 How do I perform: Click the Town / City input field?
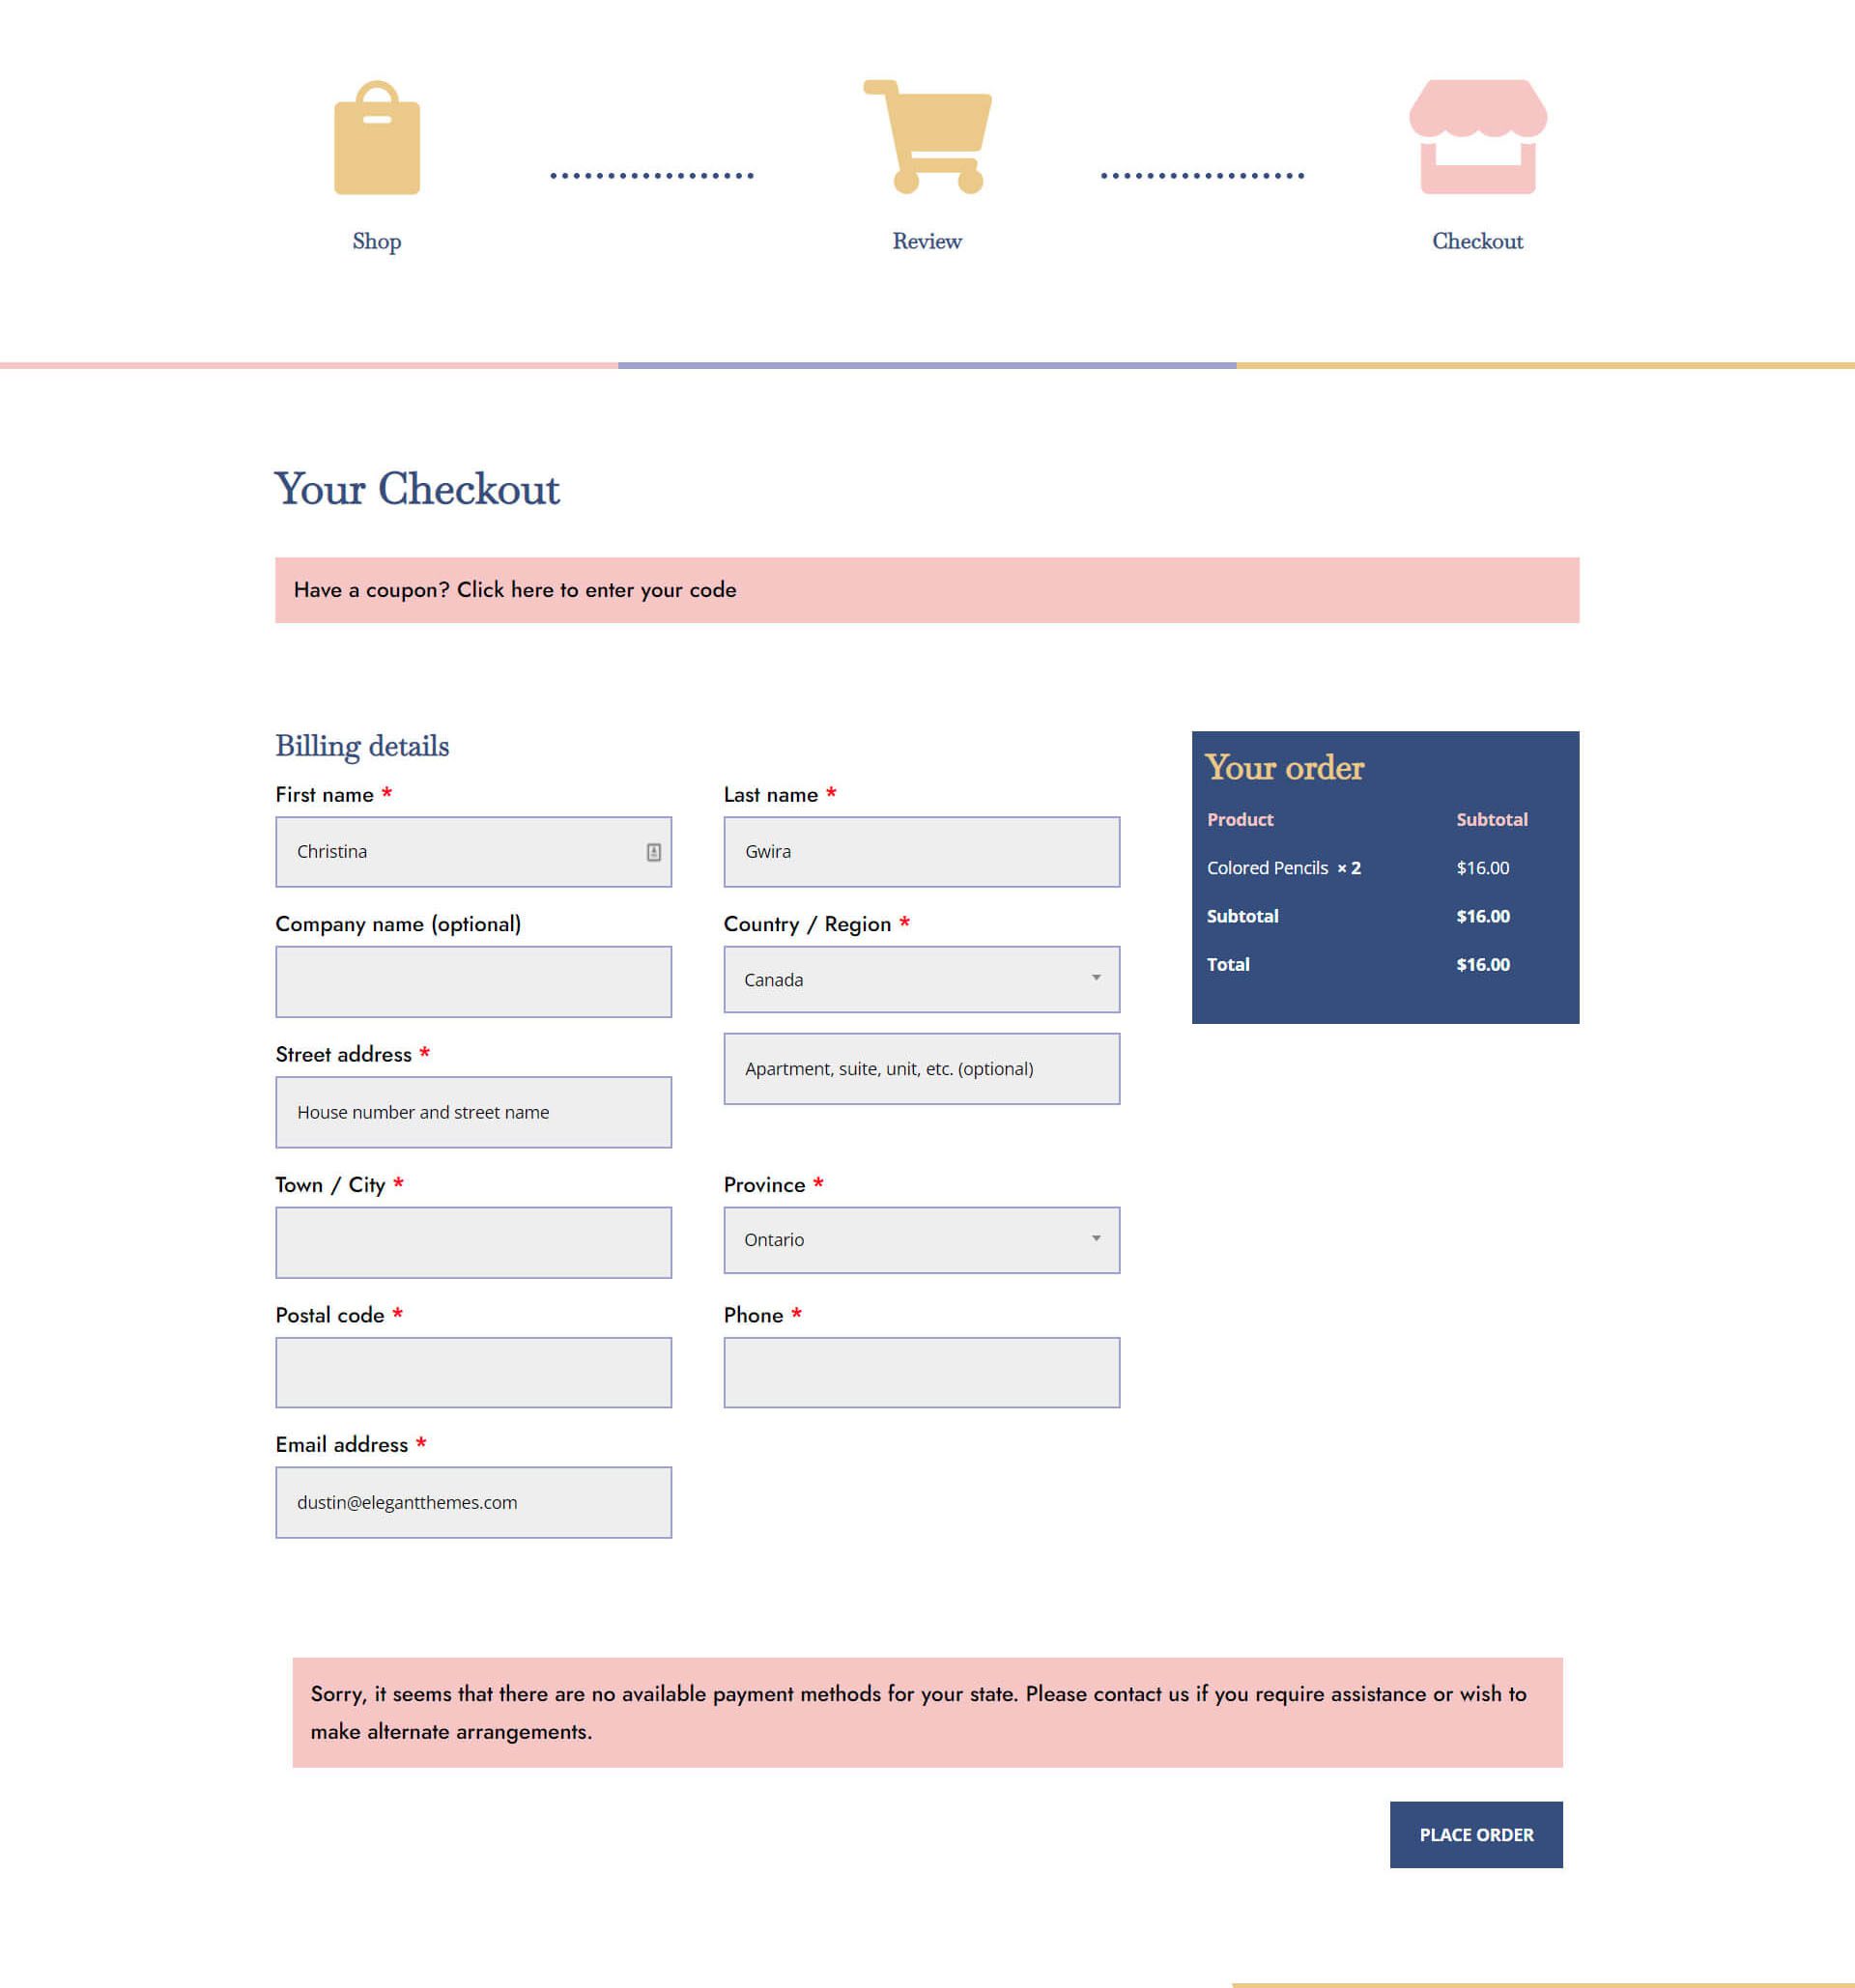pyautogui.click(x=474, y=1240)
